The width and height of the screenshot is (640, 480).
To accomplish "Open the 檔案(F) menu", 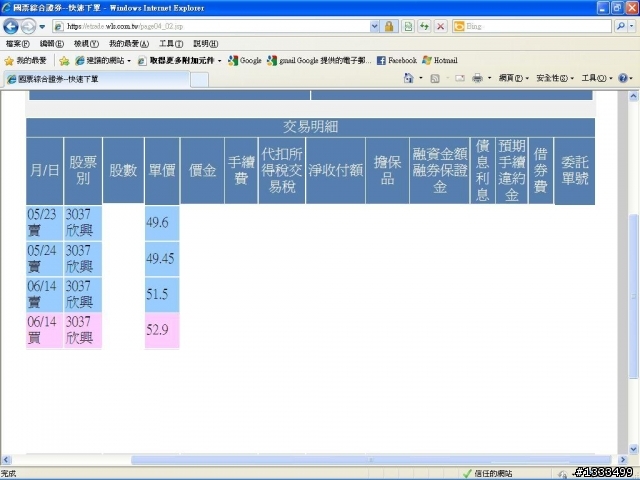I will pos(18,43).
